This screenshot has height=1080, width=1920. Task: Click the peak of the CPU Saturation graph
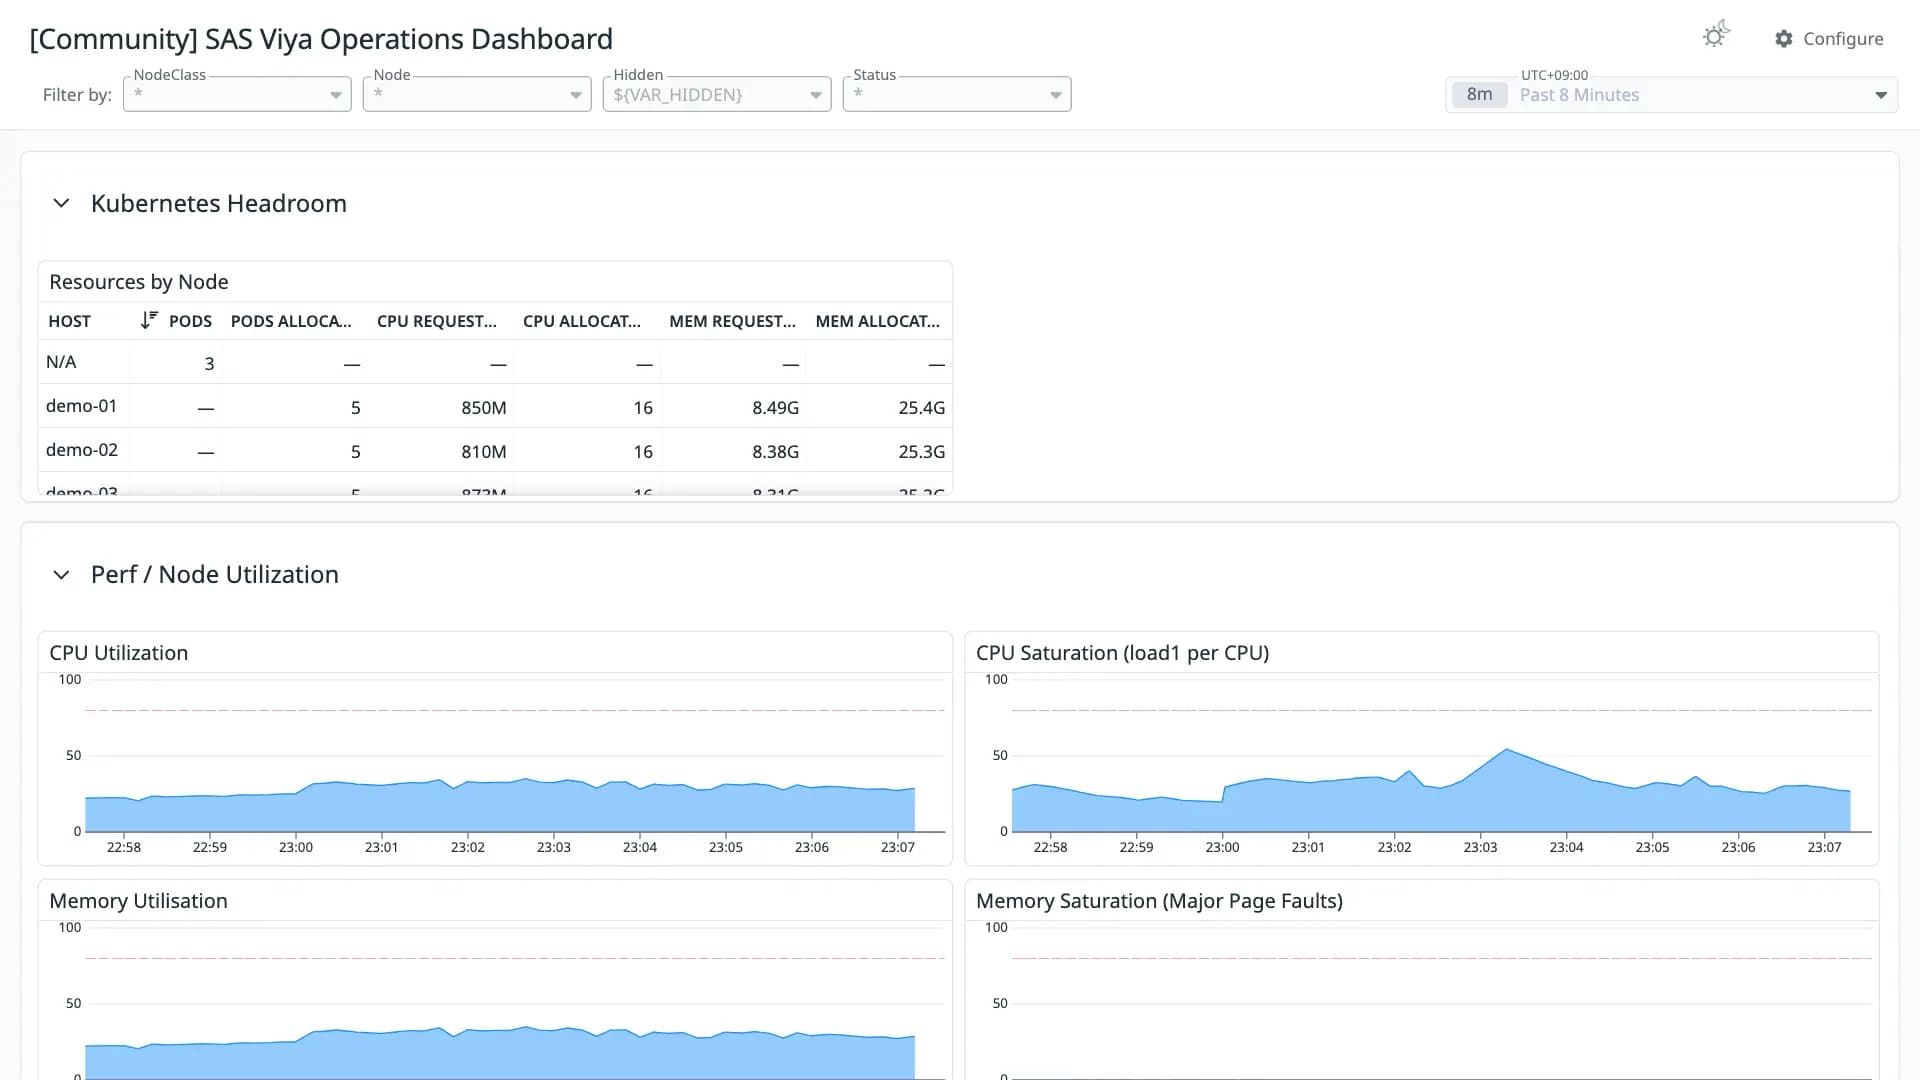[1507, 749]
